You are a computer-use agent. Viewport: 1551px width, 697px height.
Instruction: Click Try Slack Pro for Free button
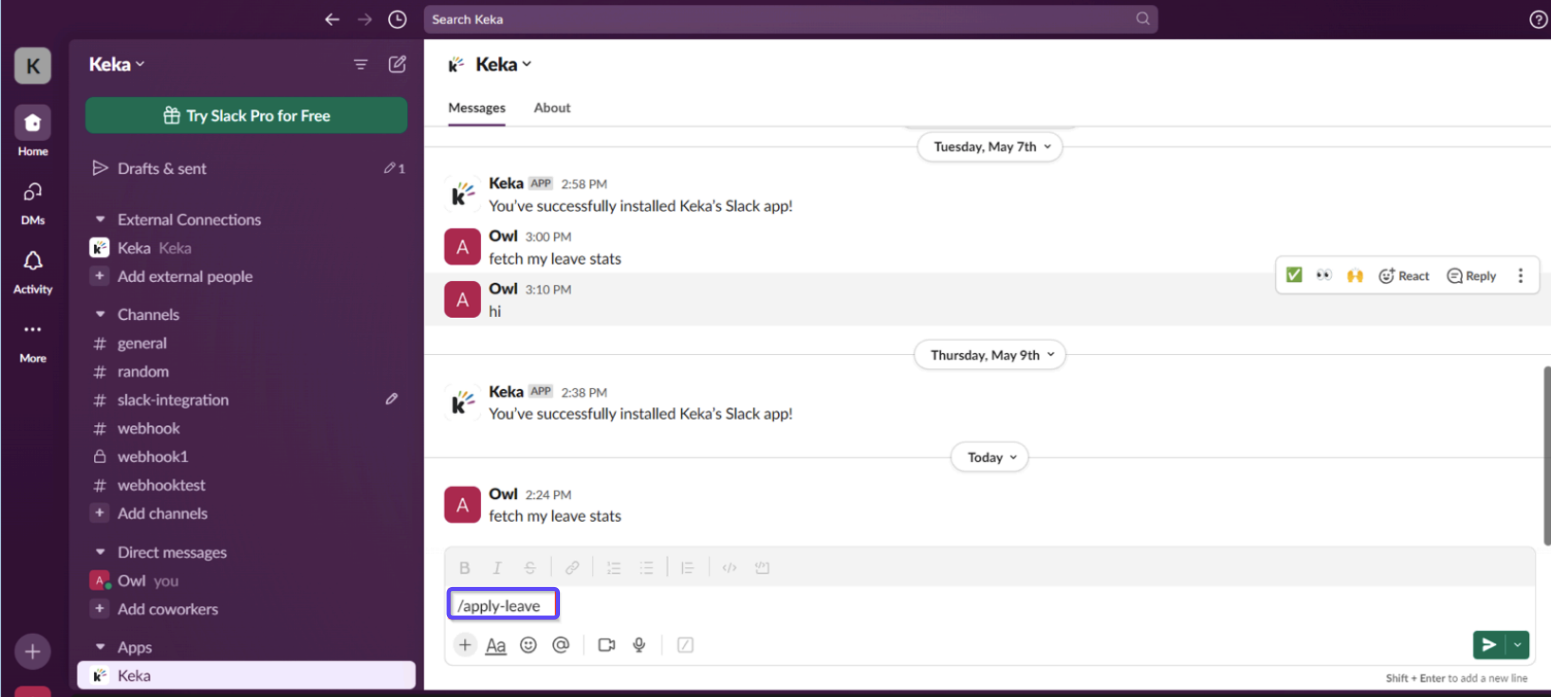point(246,116)
